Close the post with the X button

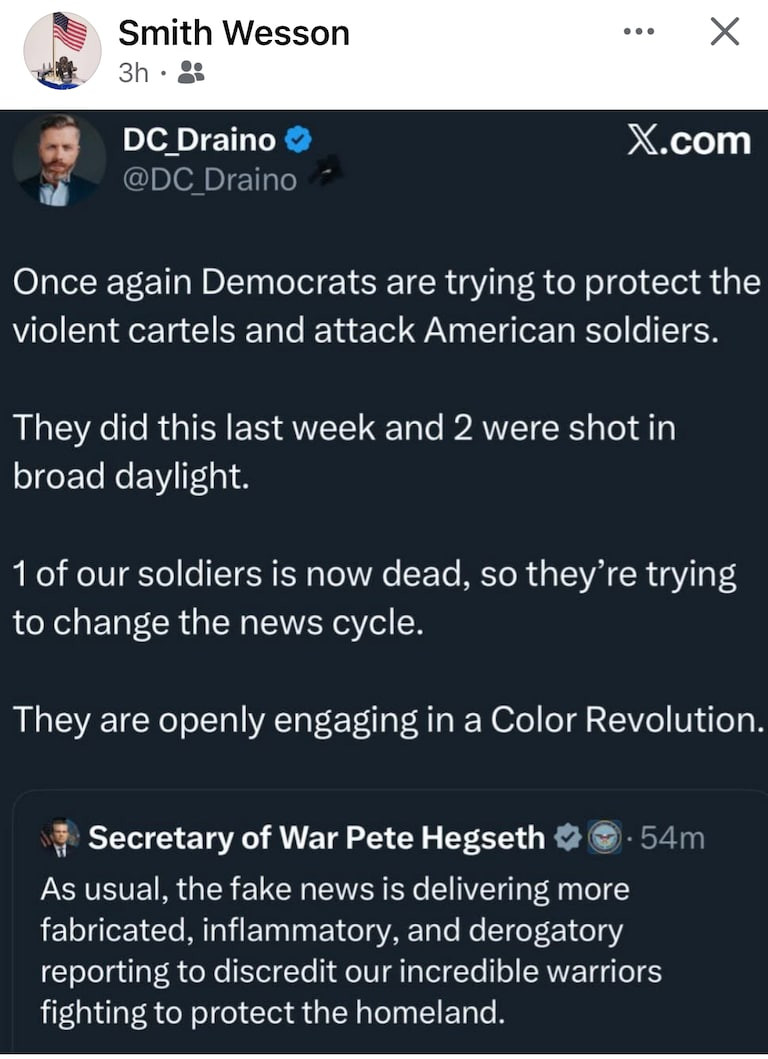[724, 32]
